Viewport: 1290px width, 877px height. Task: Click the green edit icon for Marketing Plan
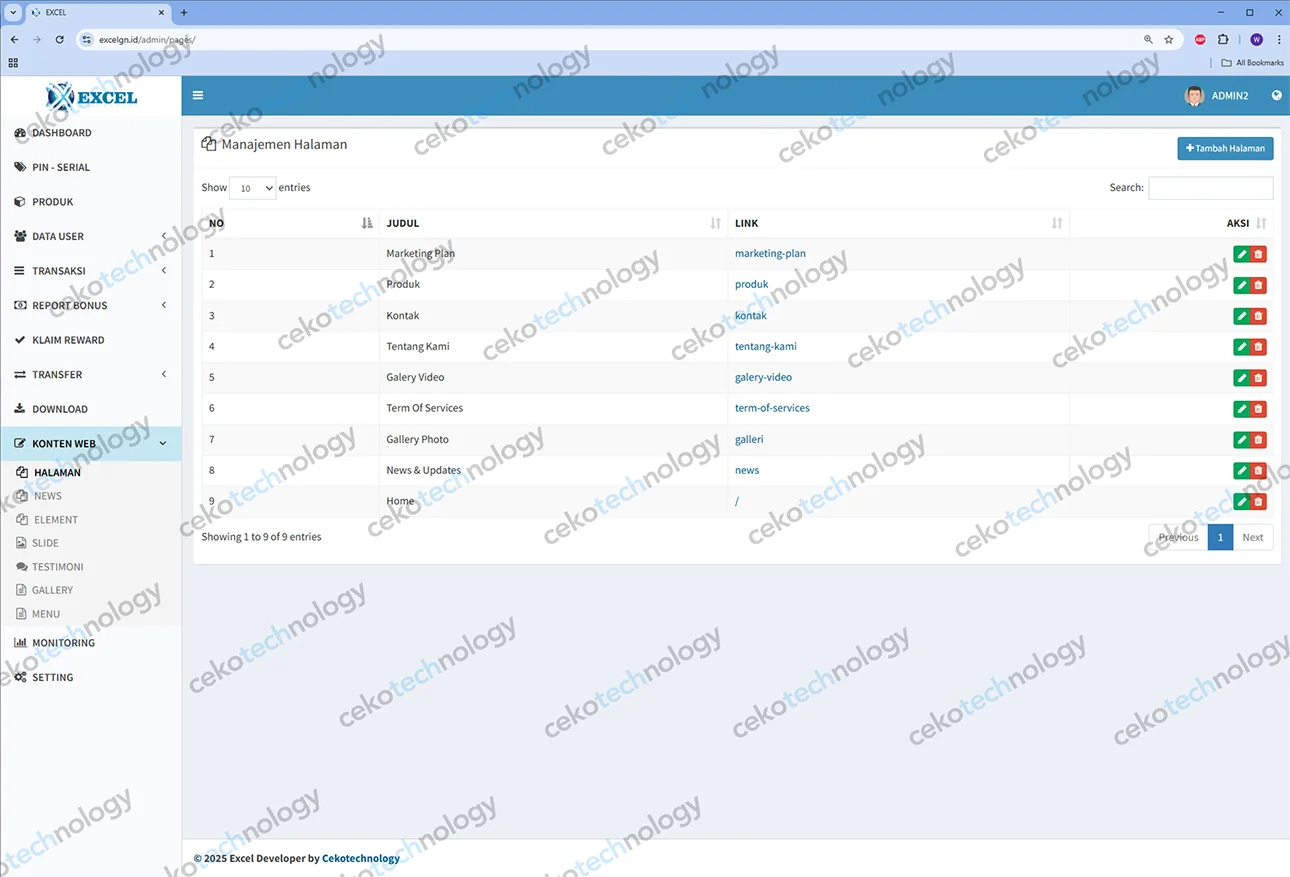tap(1241, 254)
